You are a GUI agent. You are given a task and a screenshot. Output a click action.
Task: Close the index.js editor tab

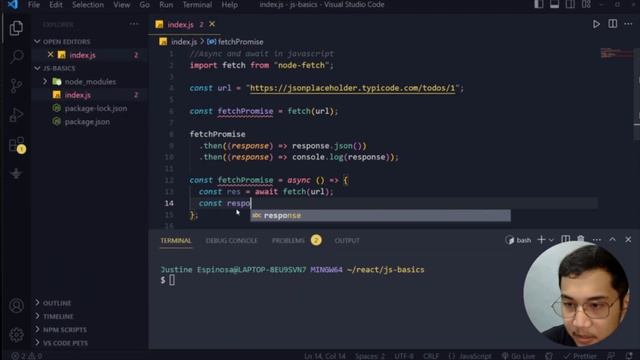tap(212, 24)
